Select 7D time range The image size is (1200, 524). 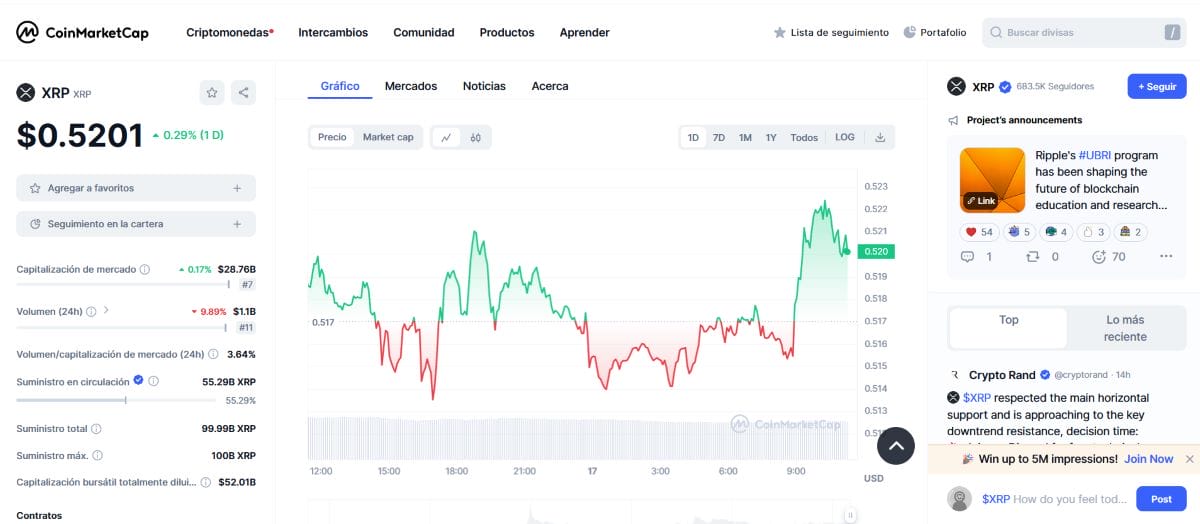718,138
